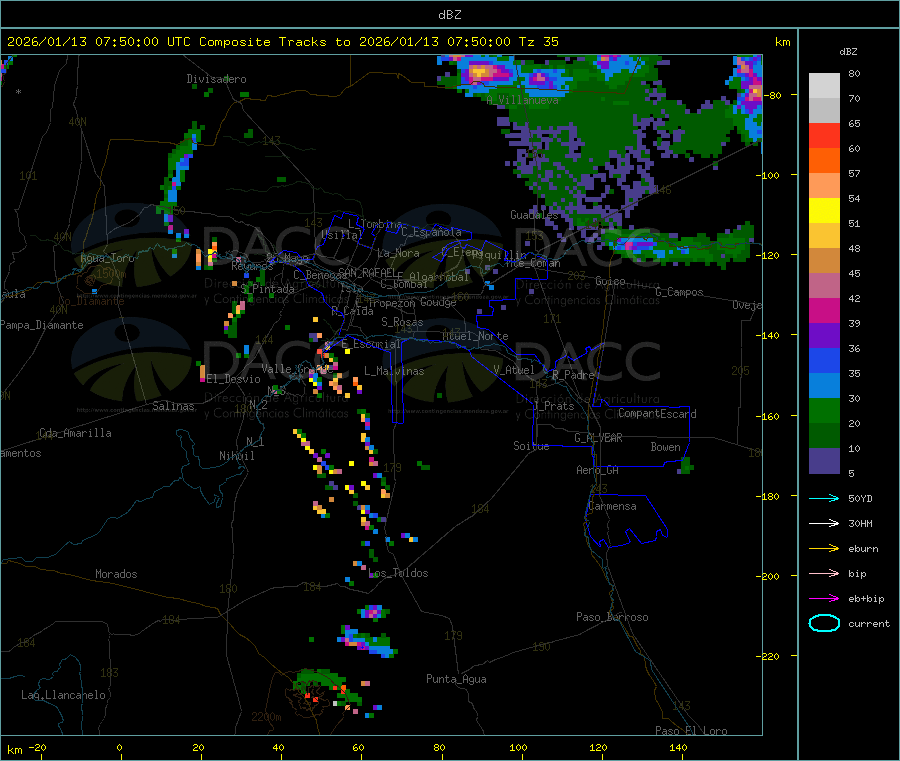This screenshot has height=761, width=900.
Task: Click the Morados map label
Action: [117, 574]
